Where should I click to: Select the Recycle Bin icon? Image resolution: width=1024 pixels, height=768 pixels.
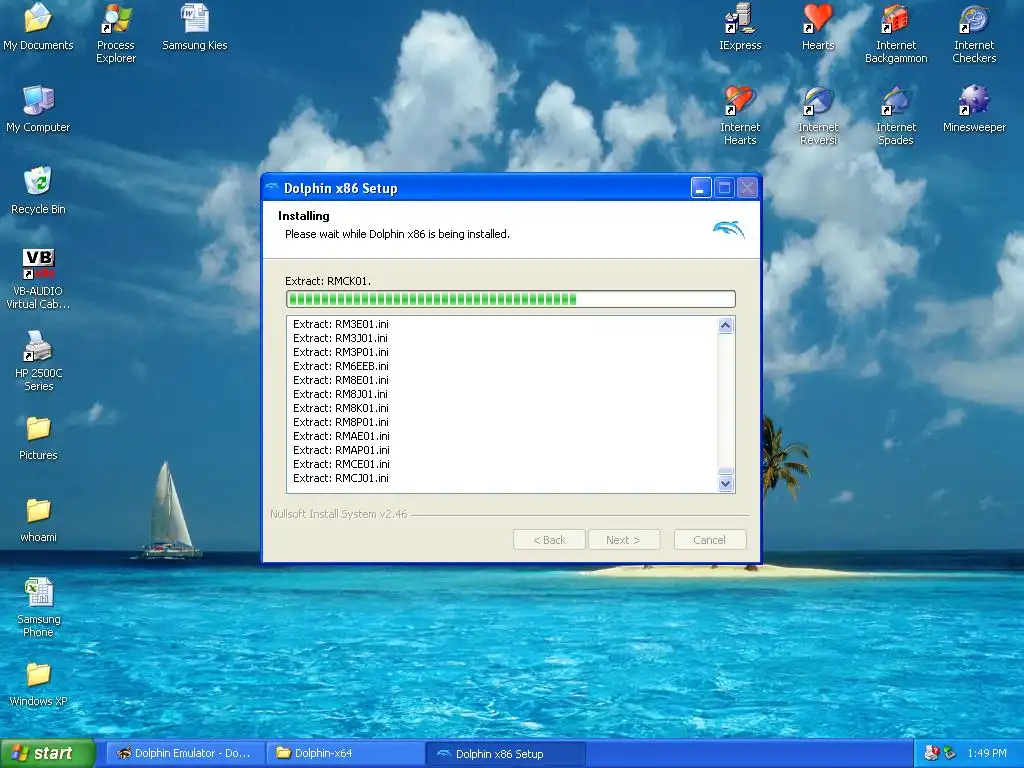[38, 191]
